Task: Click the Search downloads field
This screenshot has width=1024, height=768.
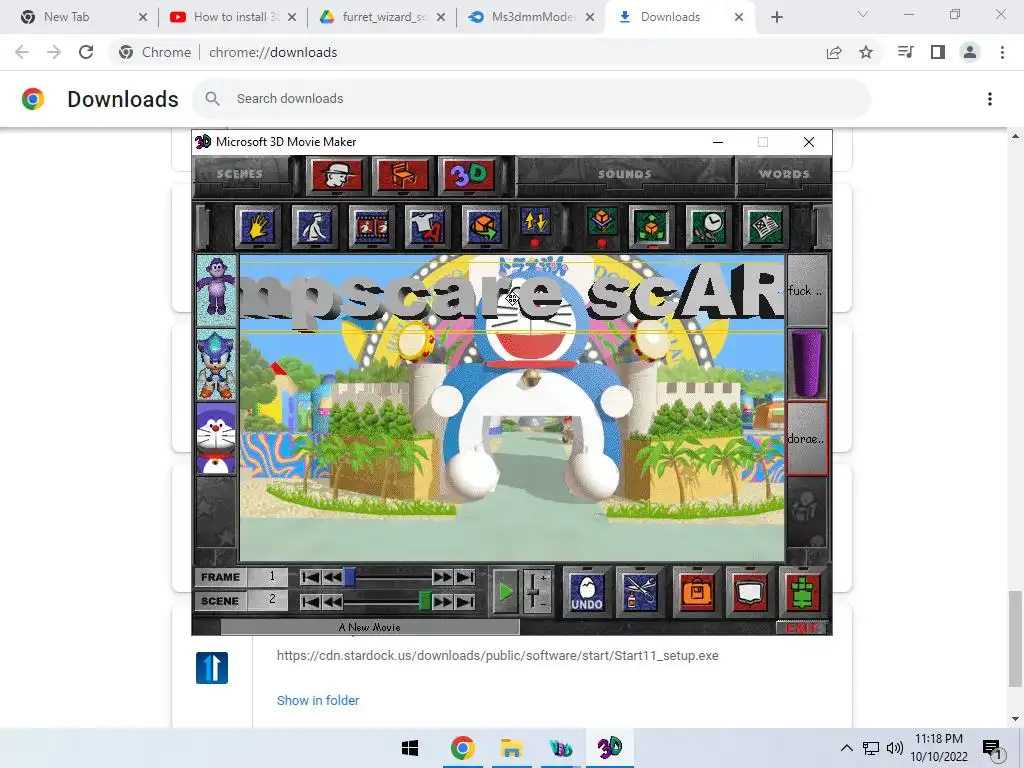Action: pyautogui.click(x=531, y=99)
